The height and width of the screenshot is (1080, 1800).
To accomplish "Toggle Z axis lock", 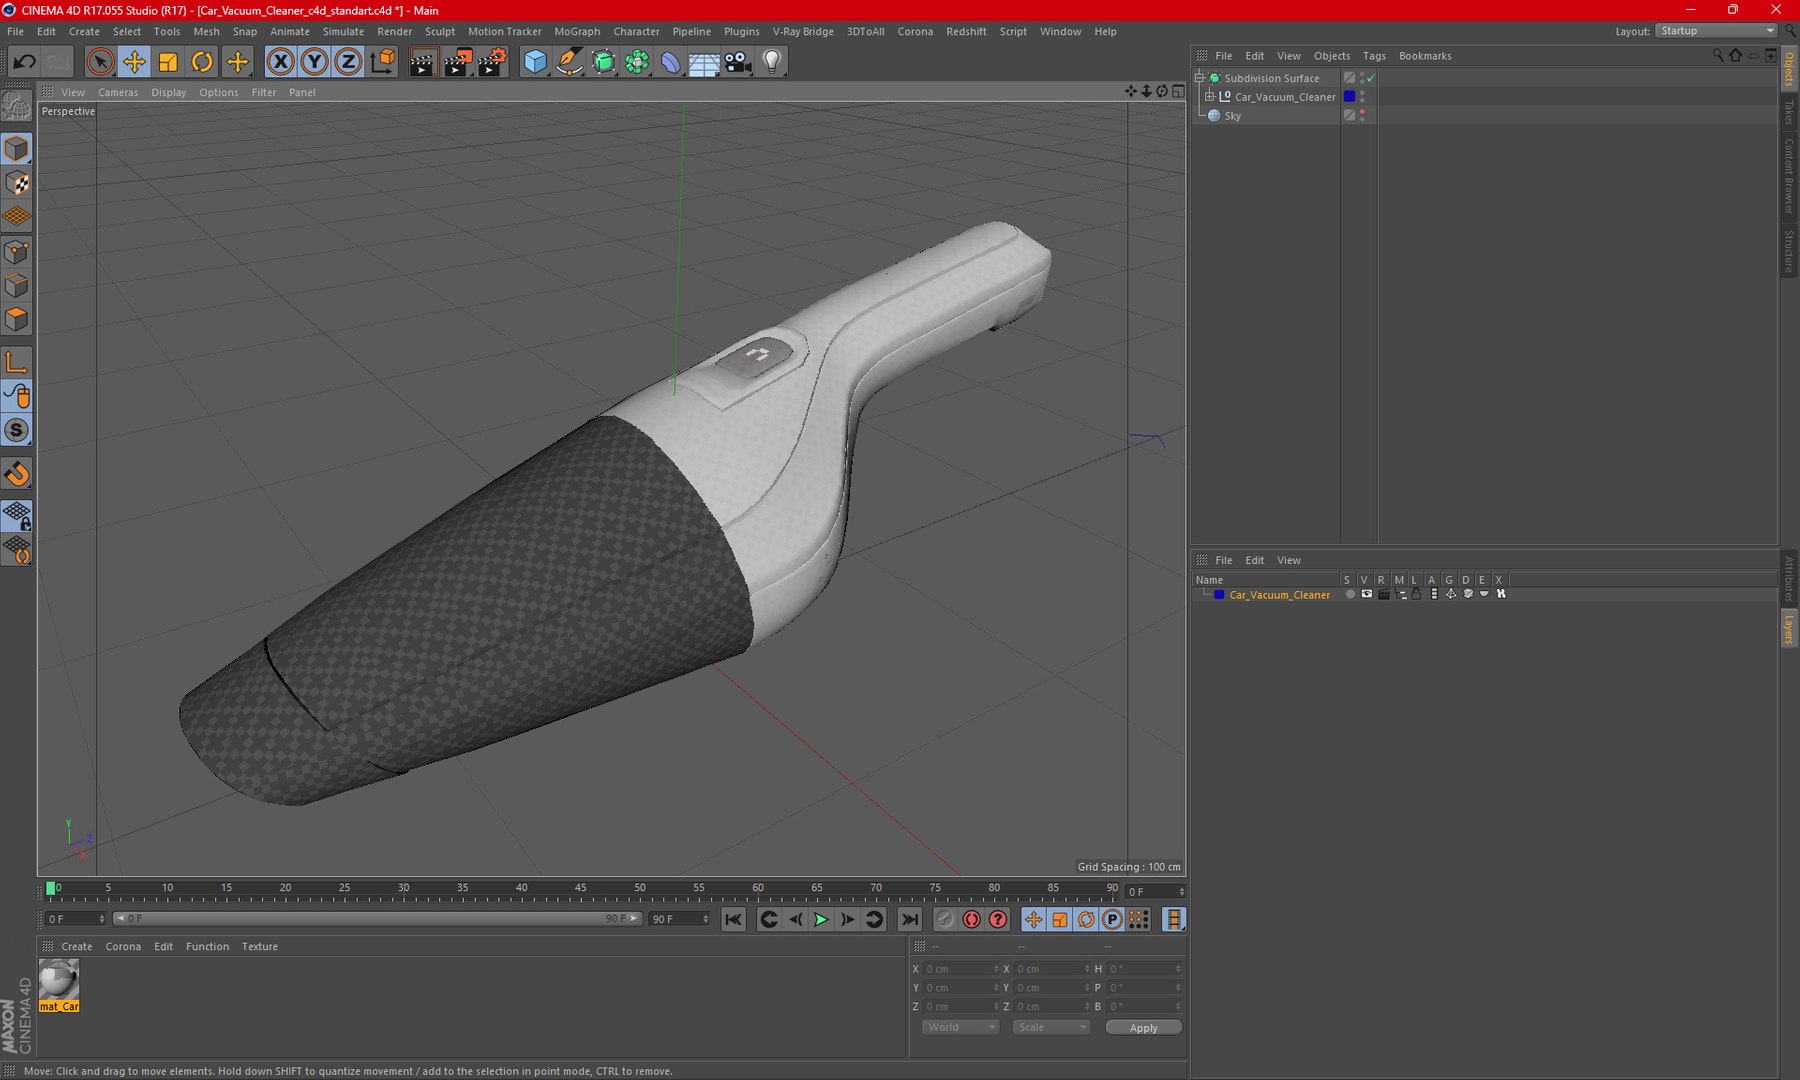I will coord(348,62).
